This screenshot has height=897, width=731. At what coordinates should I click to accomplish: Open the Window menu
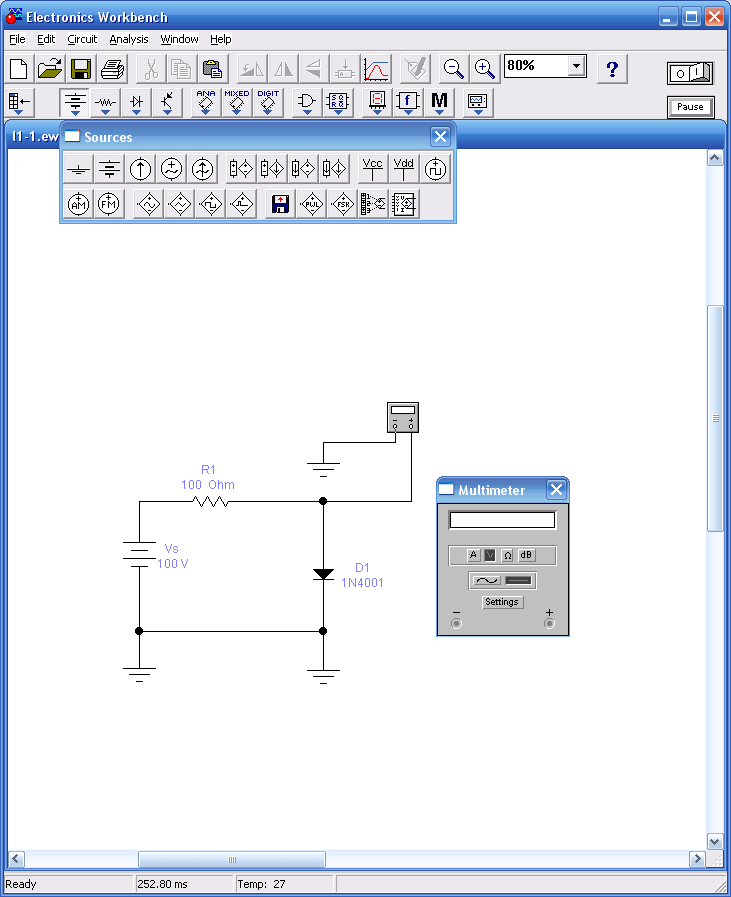click(179, 39)
